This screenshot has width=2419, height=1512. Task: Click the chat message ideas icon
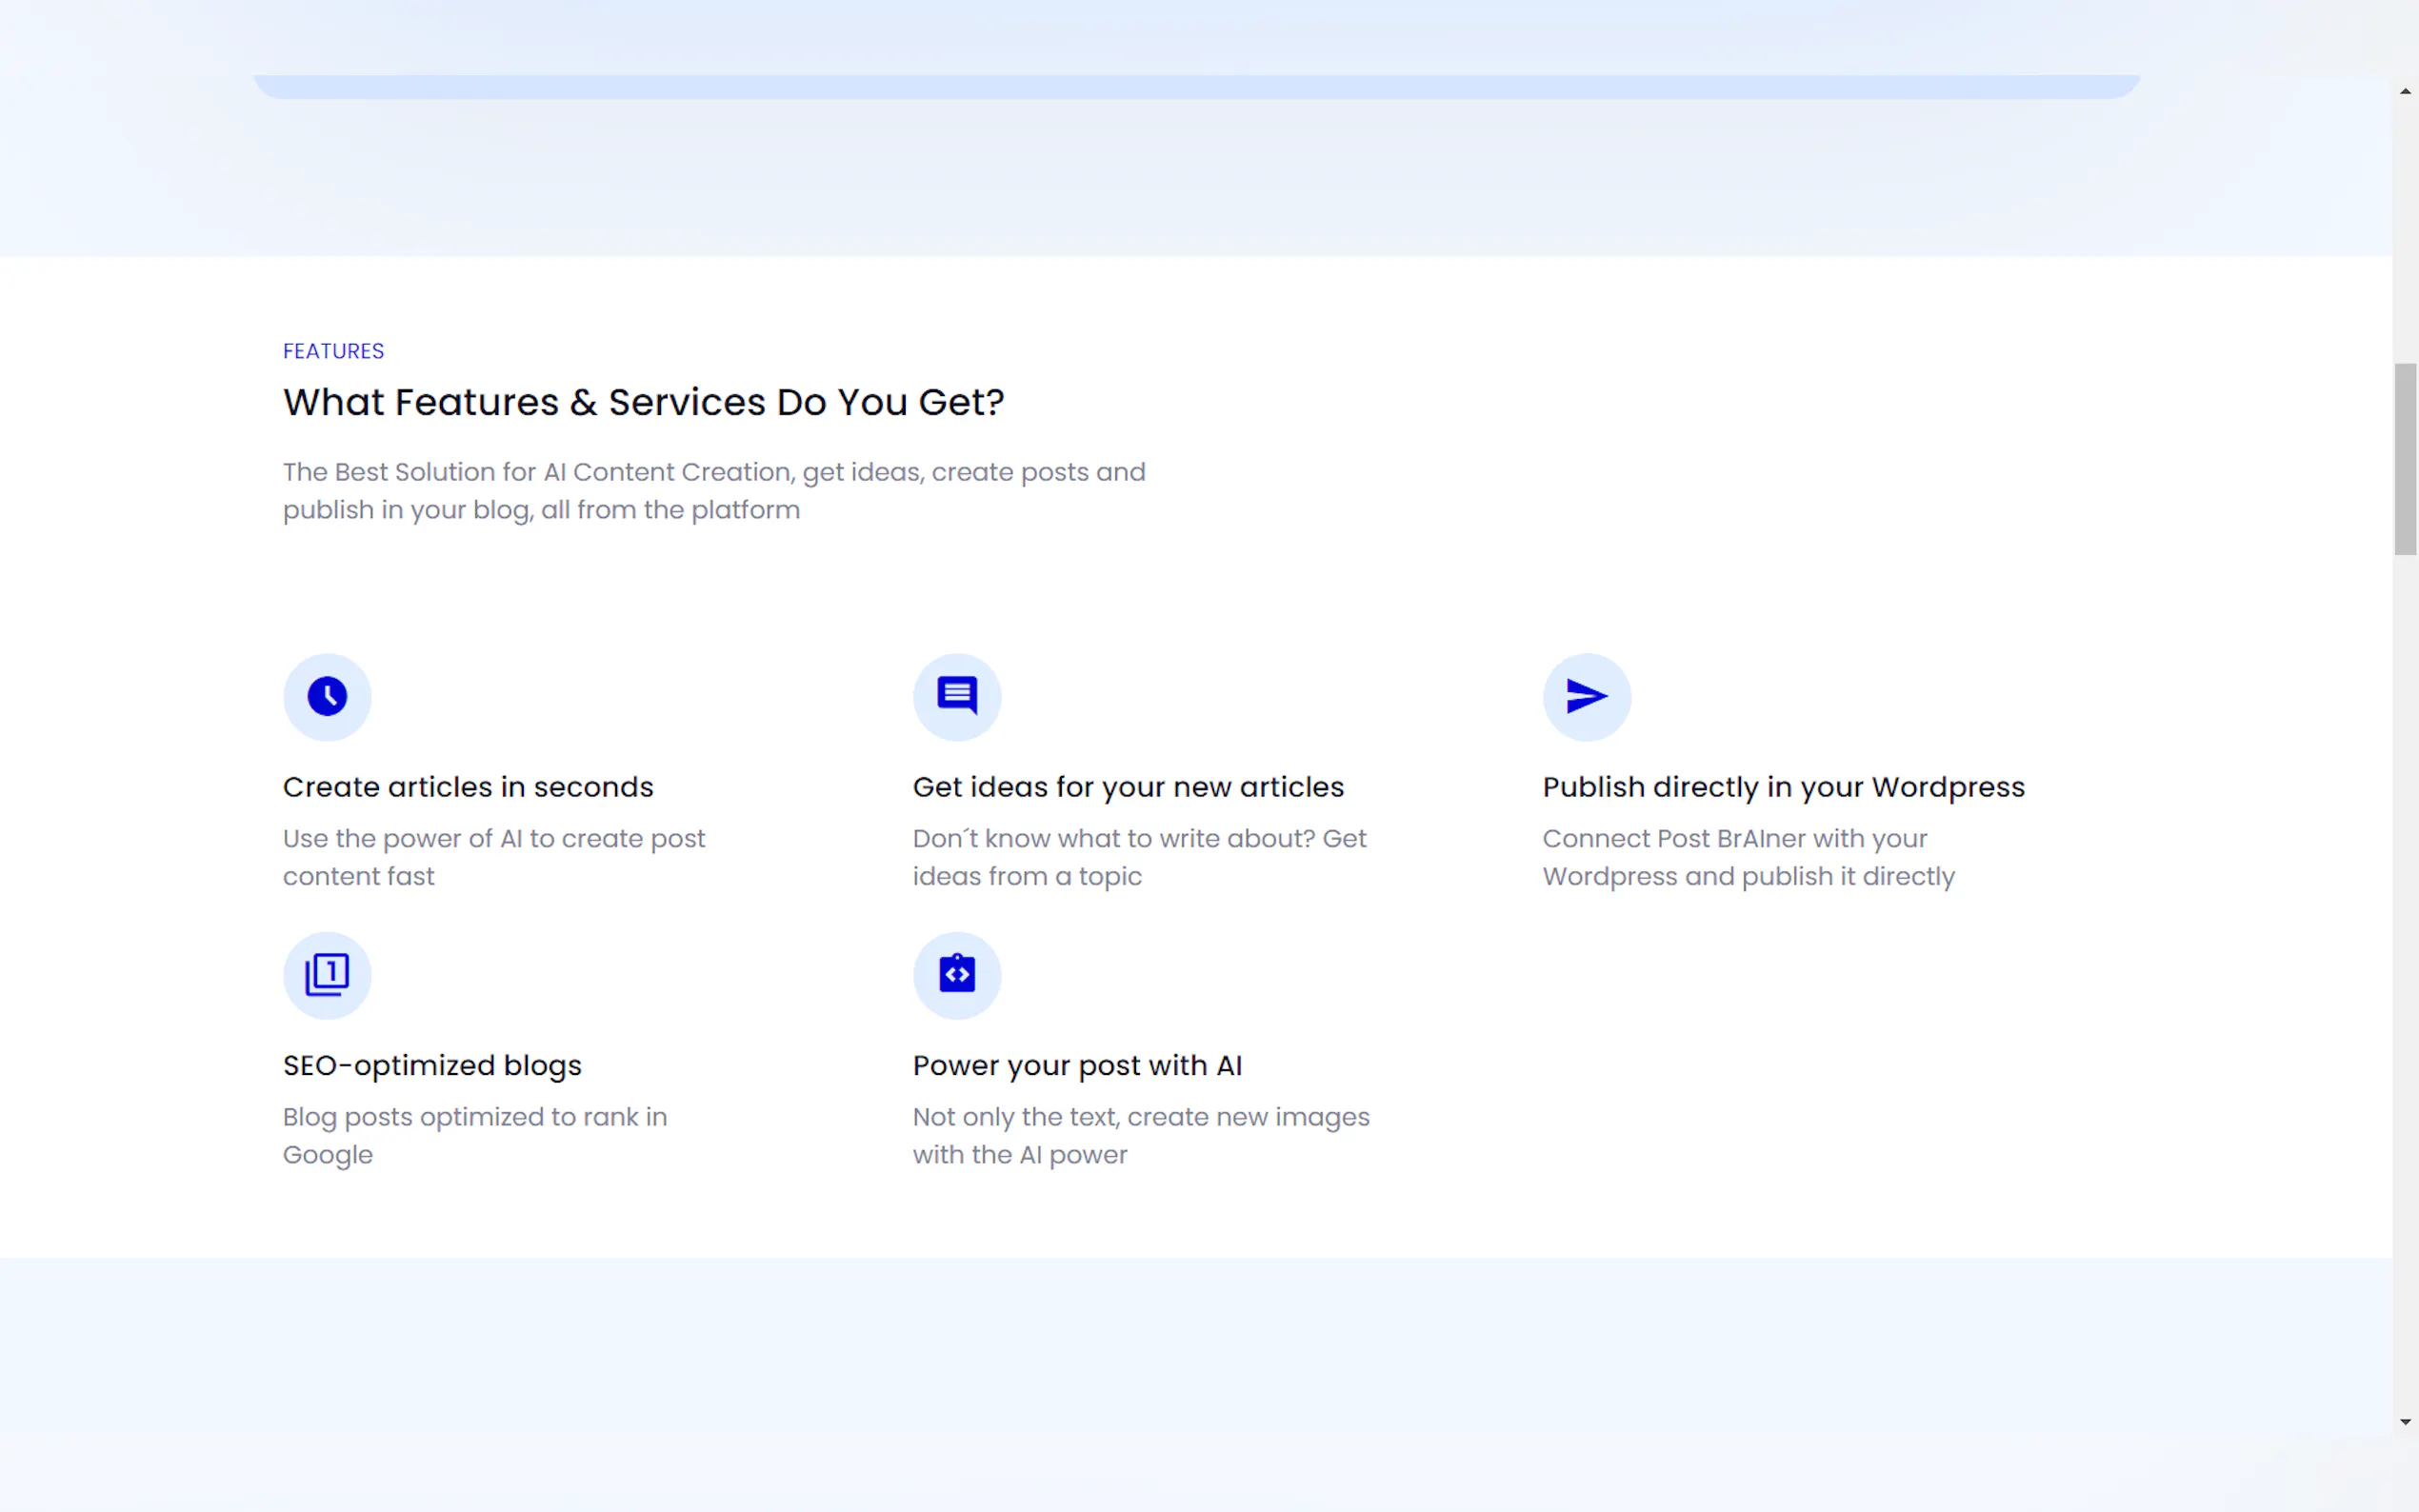[956, 696]
